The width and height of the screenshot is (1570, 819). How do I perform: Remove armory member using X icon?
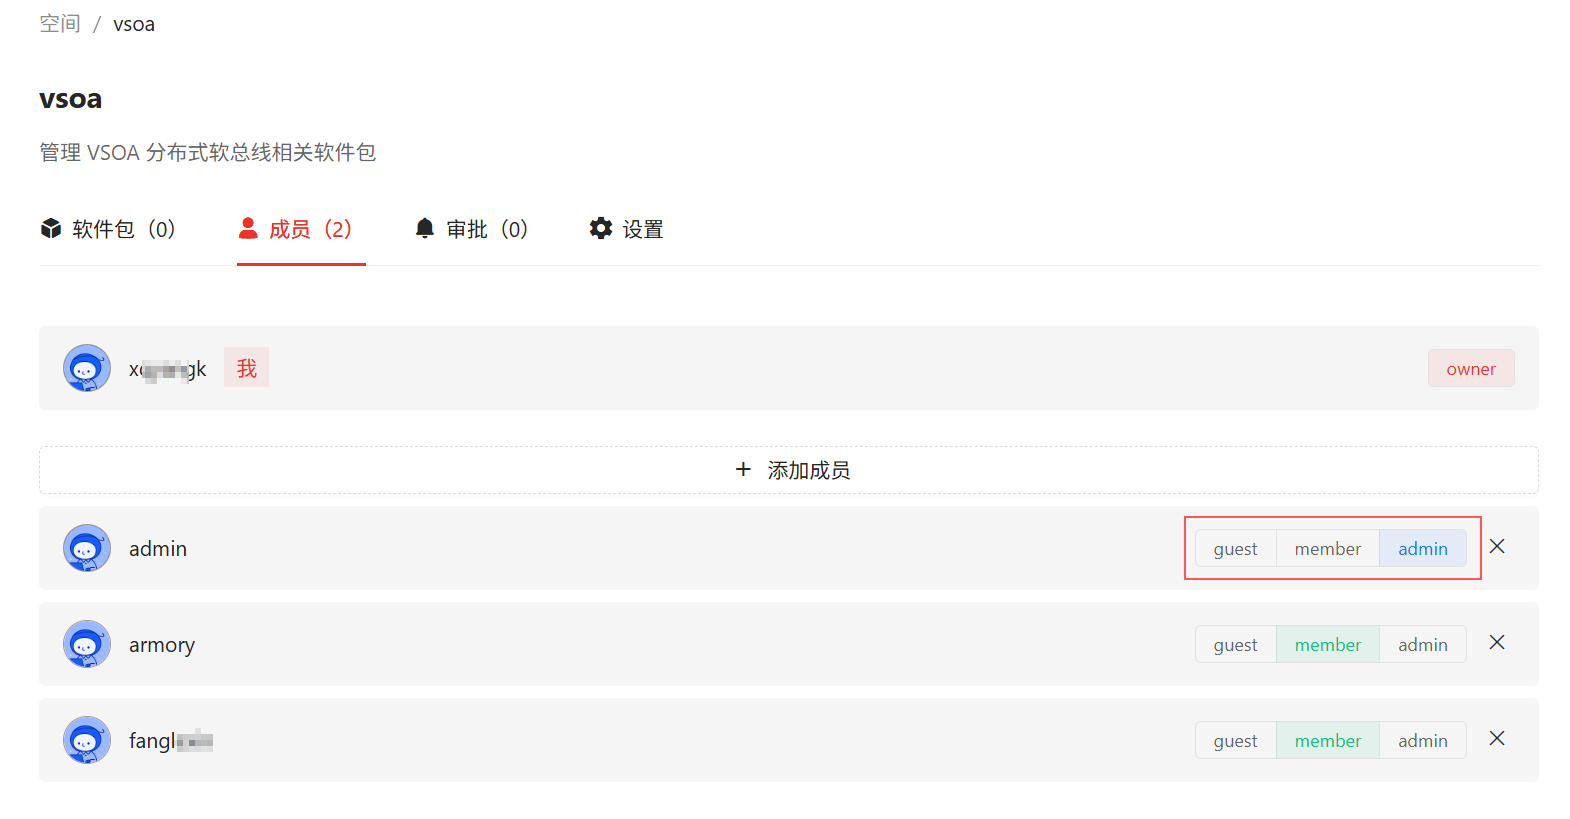1497,642
